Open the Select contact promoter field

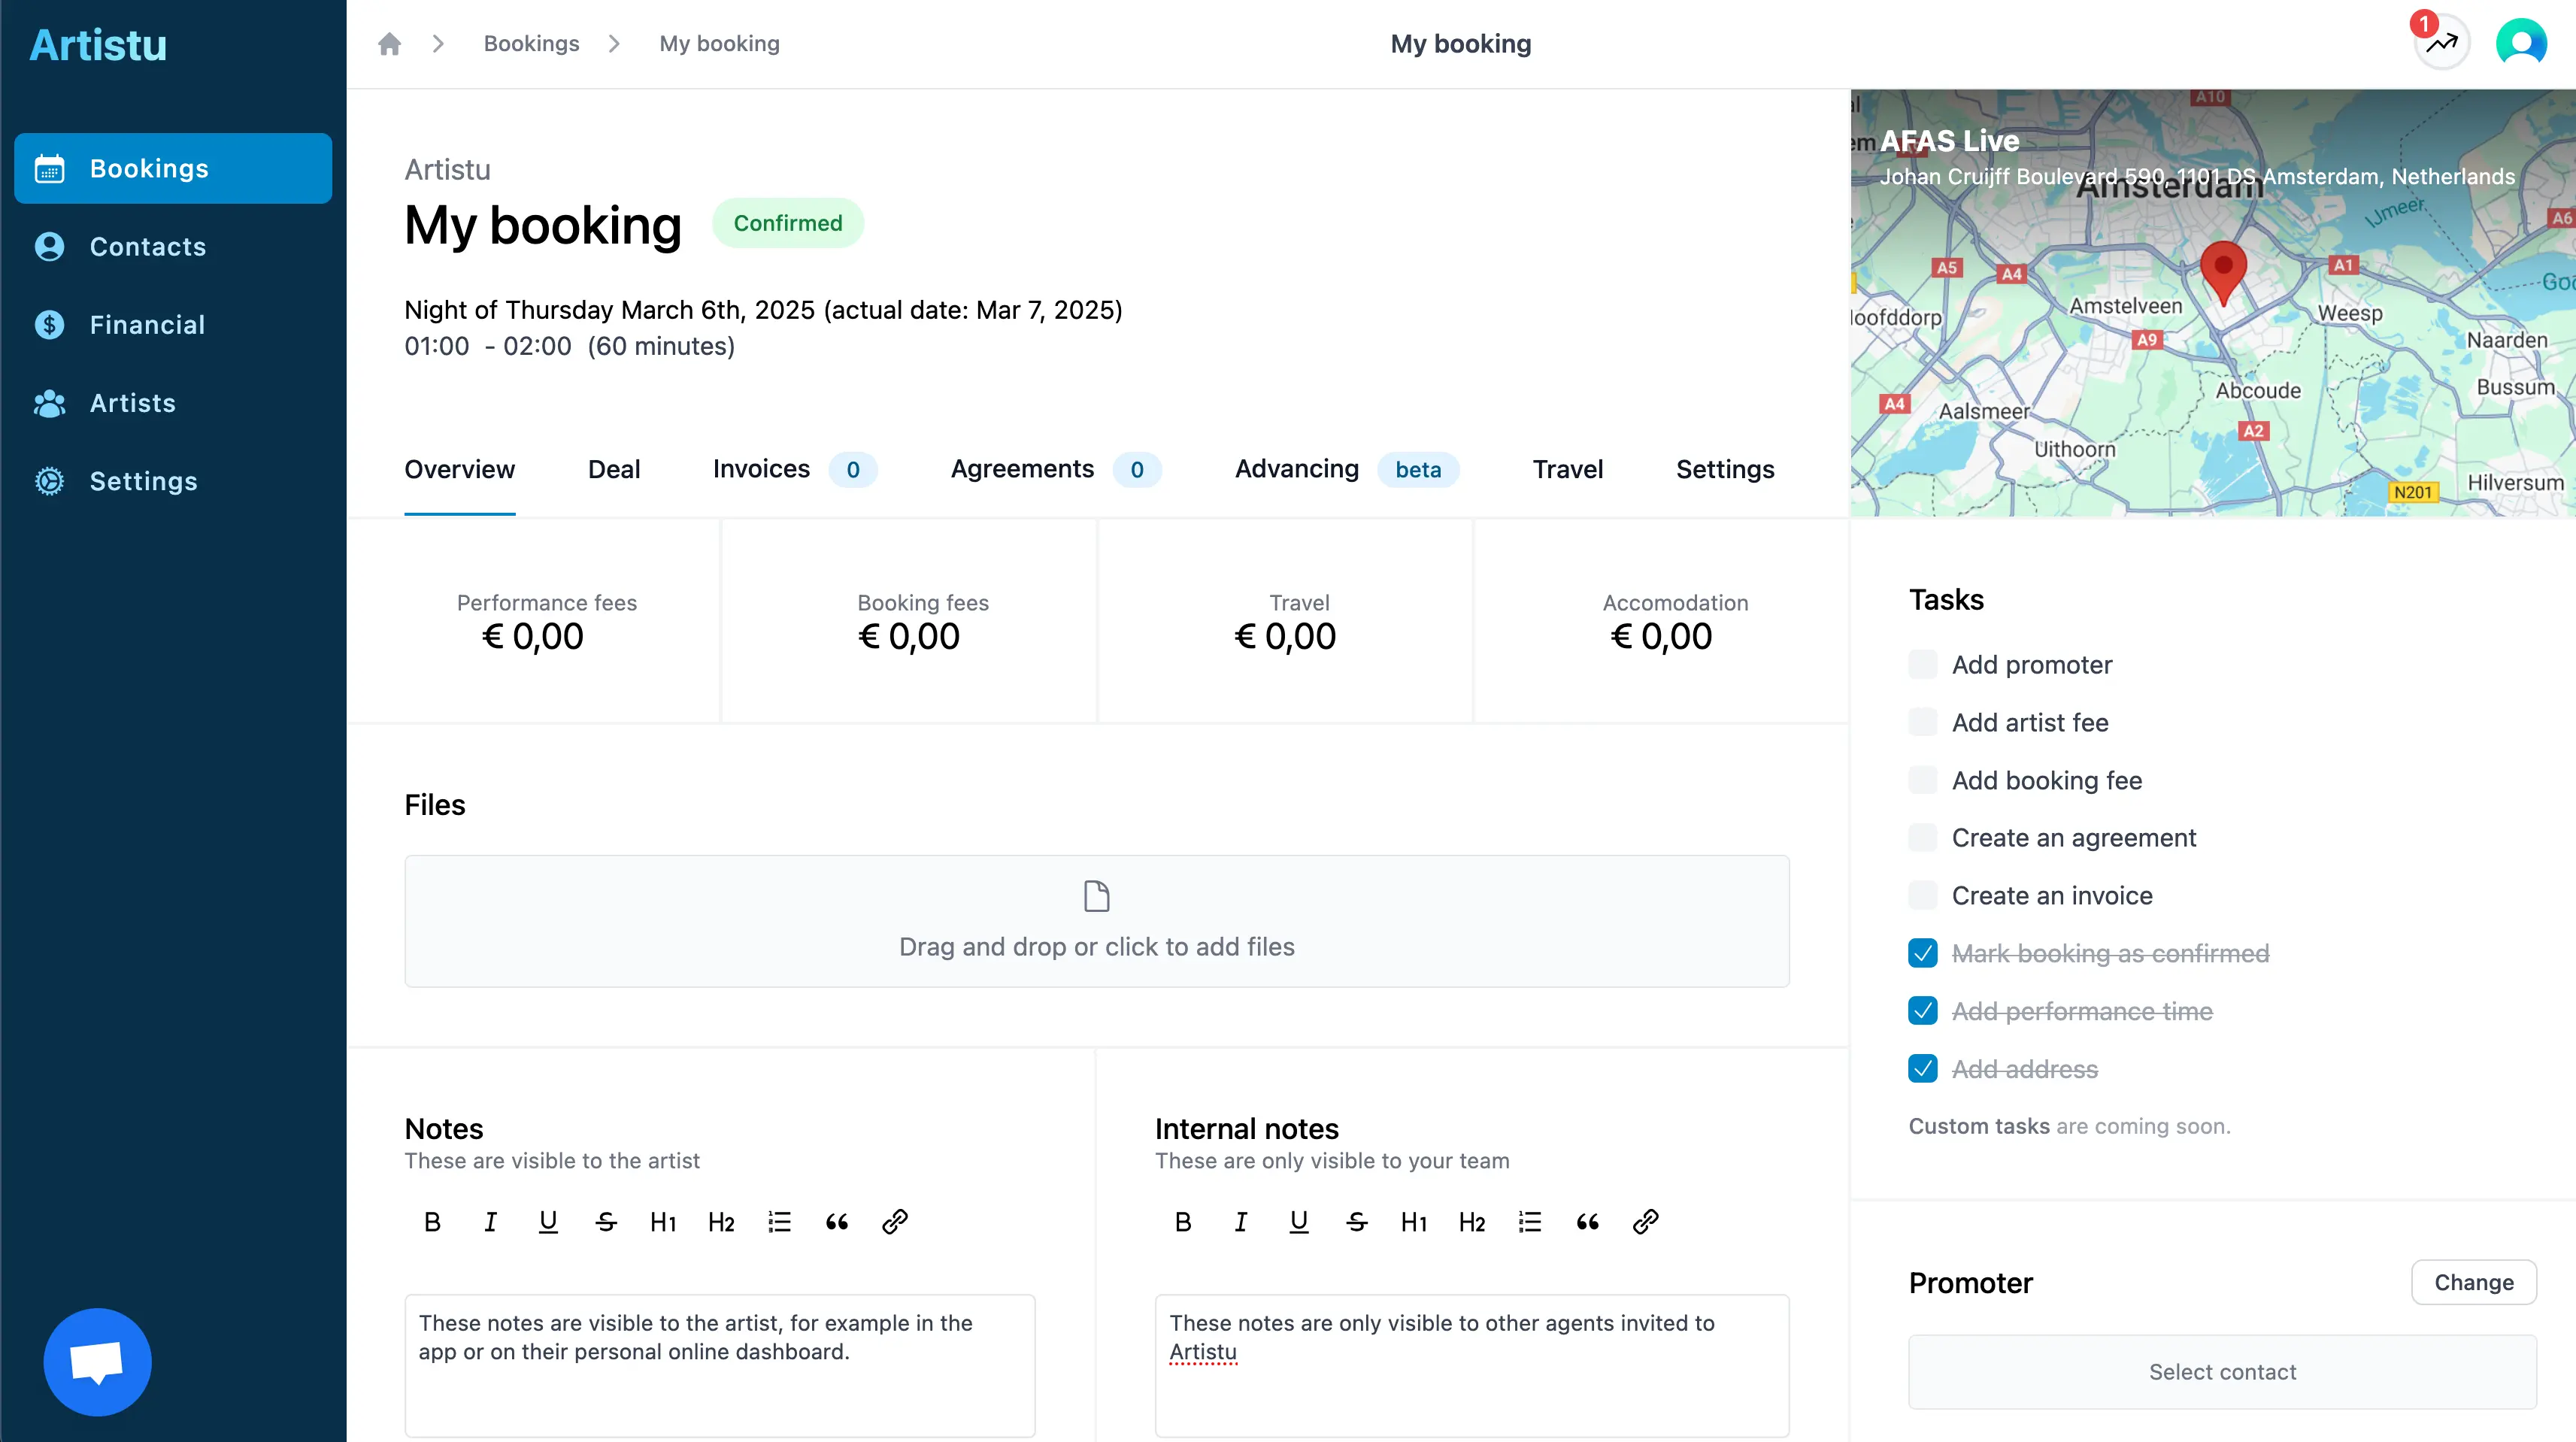(x=2222, y=1372)
